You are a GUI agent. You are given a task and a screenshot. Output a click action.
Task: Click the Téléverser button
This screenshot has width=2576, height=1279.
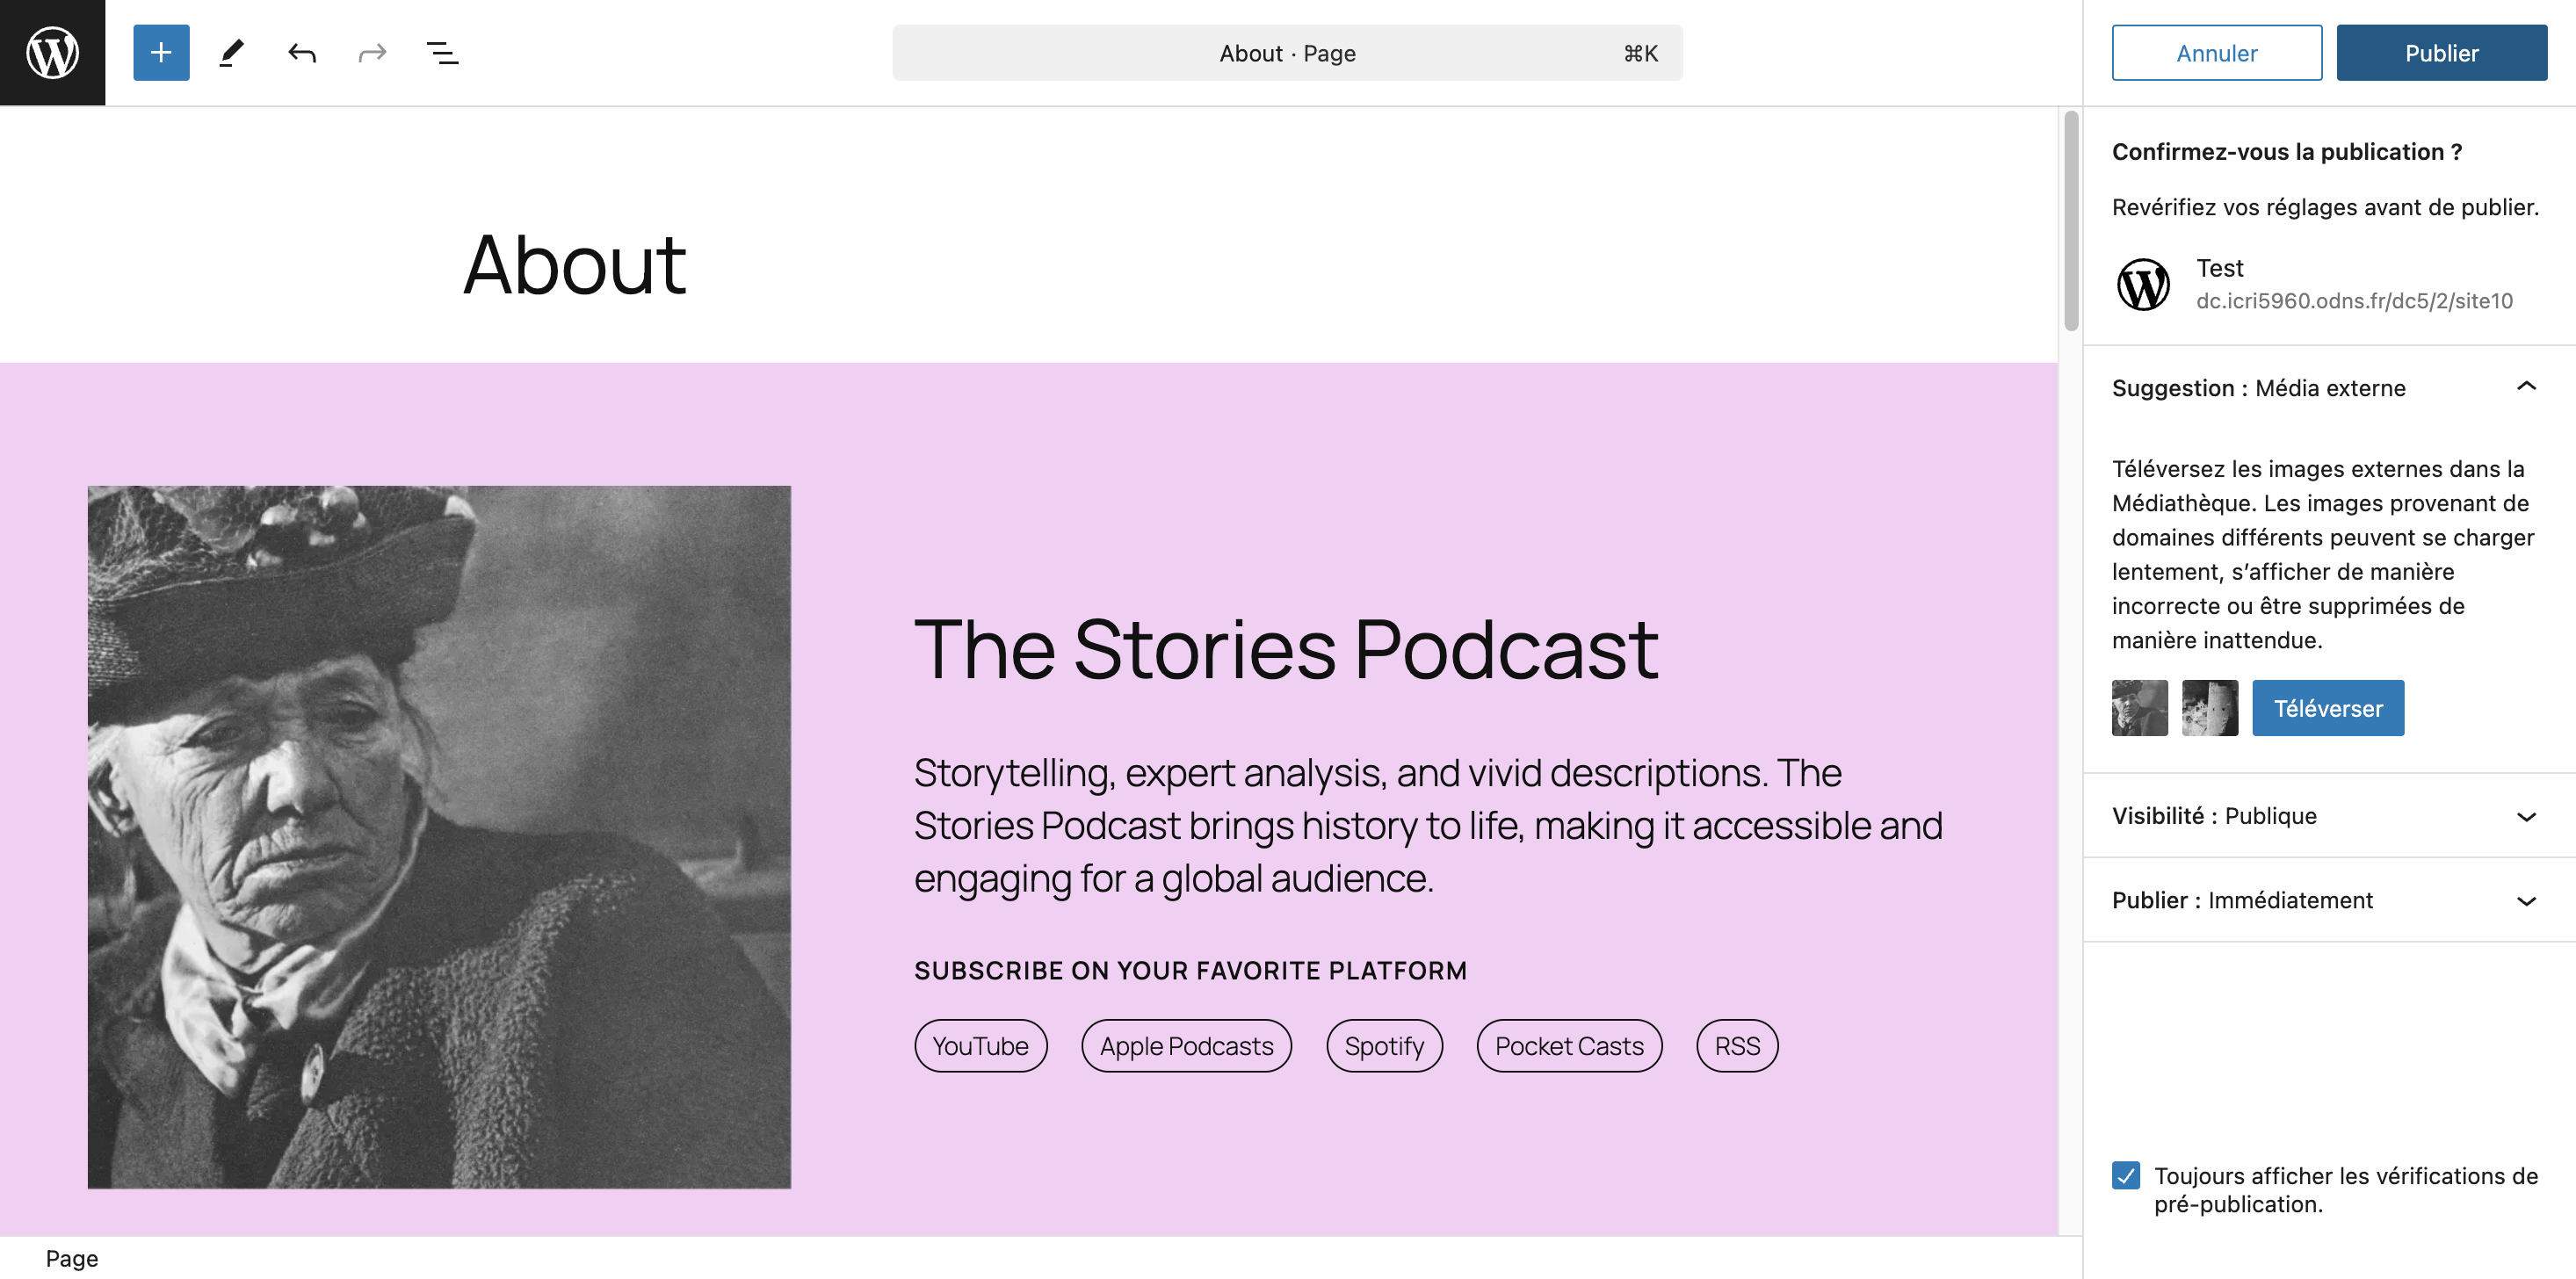pos(2327,708)
